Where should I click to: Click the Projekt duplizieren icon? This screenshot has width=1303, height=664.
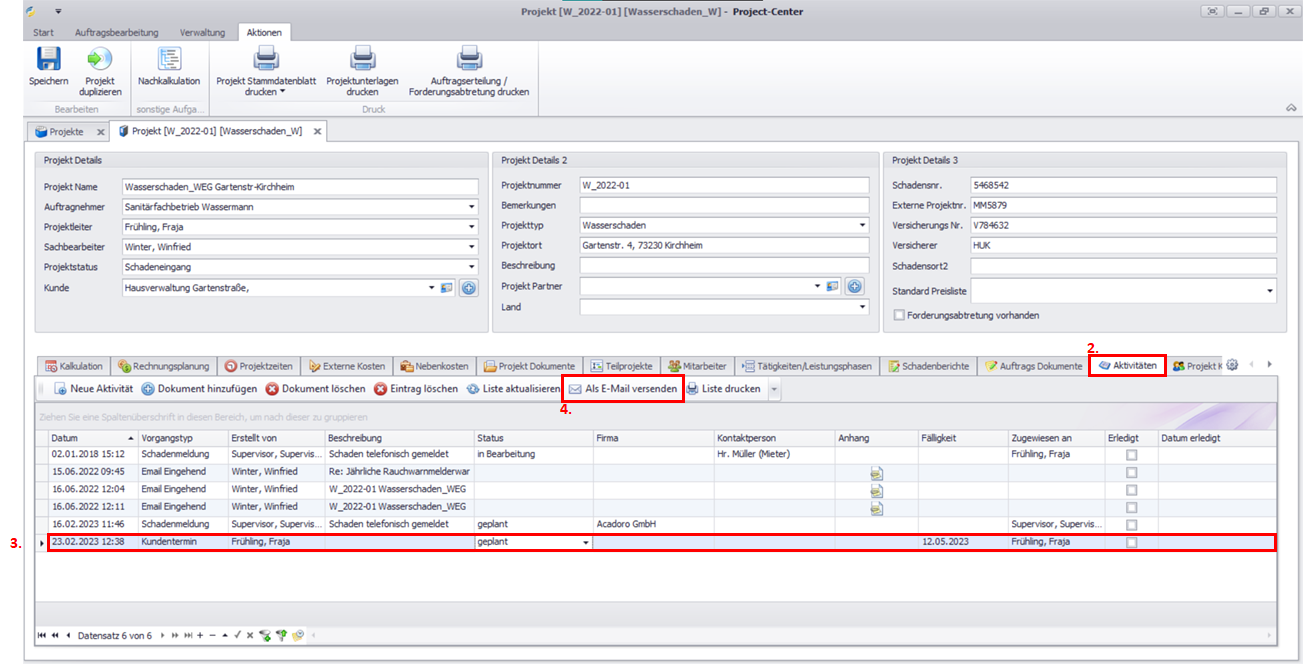pos(100,60)
